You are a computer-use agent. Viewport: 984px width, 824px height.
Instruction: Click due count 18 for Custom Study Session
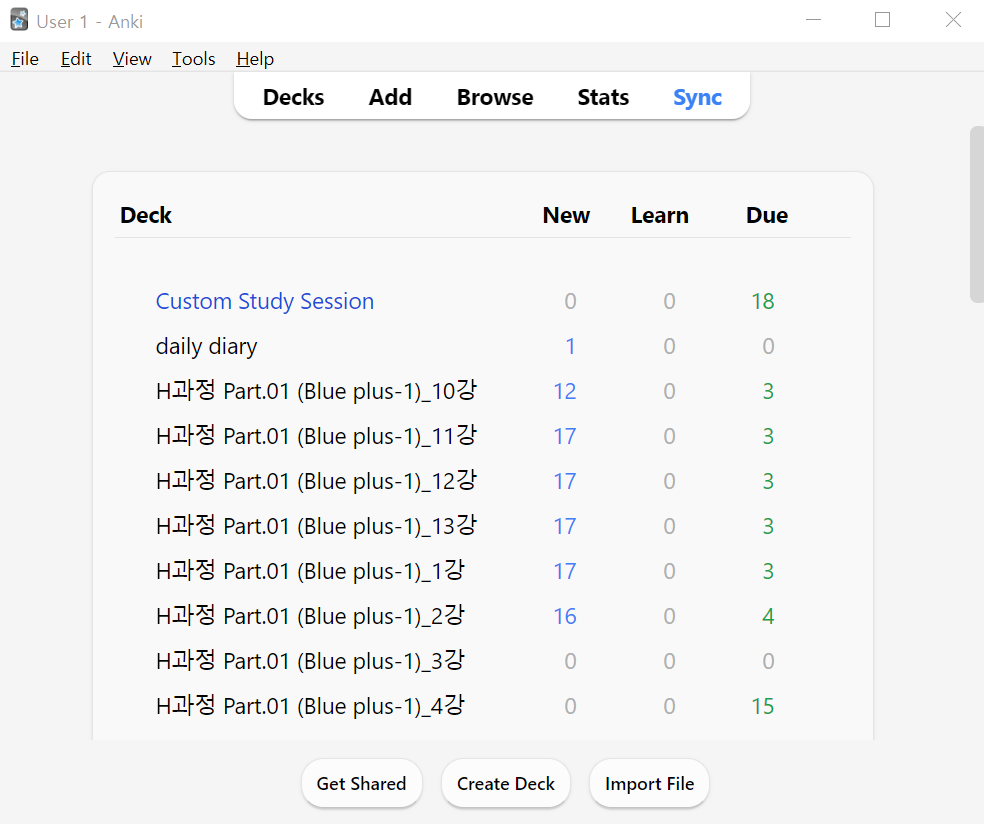point(763,301)
